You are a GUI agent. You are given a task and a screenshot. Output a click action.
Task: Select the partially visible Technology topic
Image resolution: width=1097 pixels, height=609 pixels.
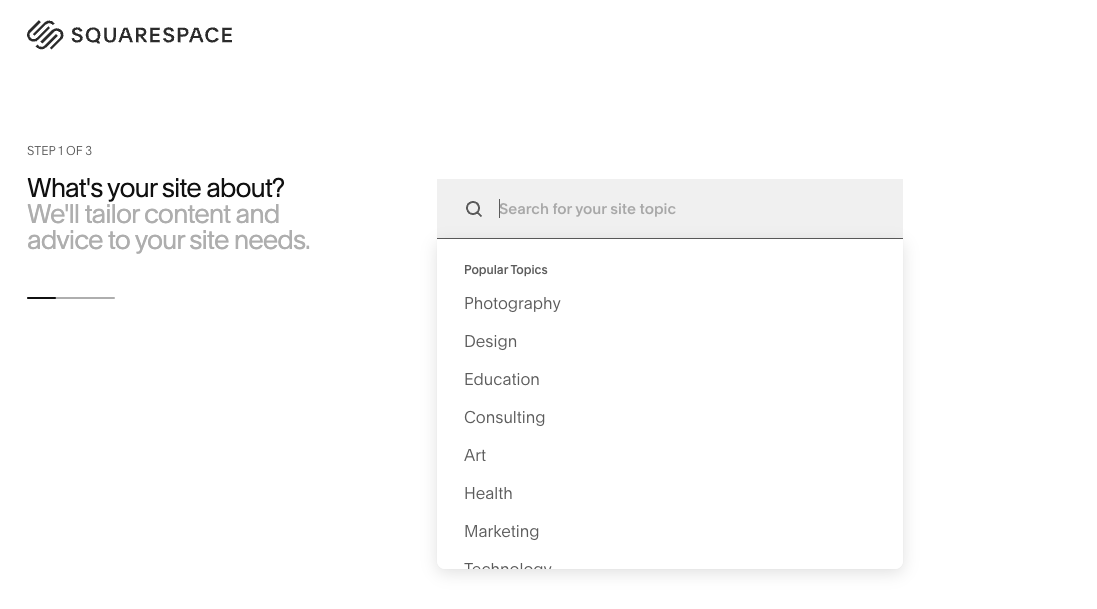(507, 565)
